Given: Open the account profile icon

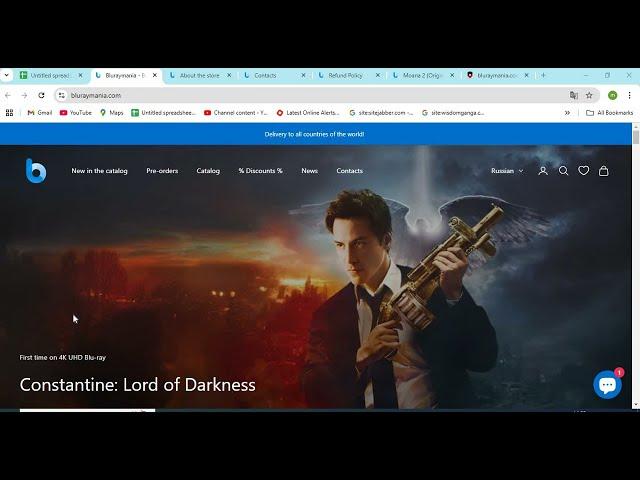Looking at the screenshot, I should [x=543, y=171].
